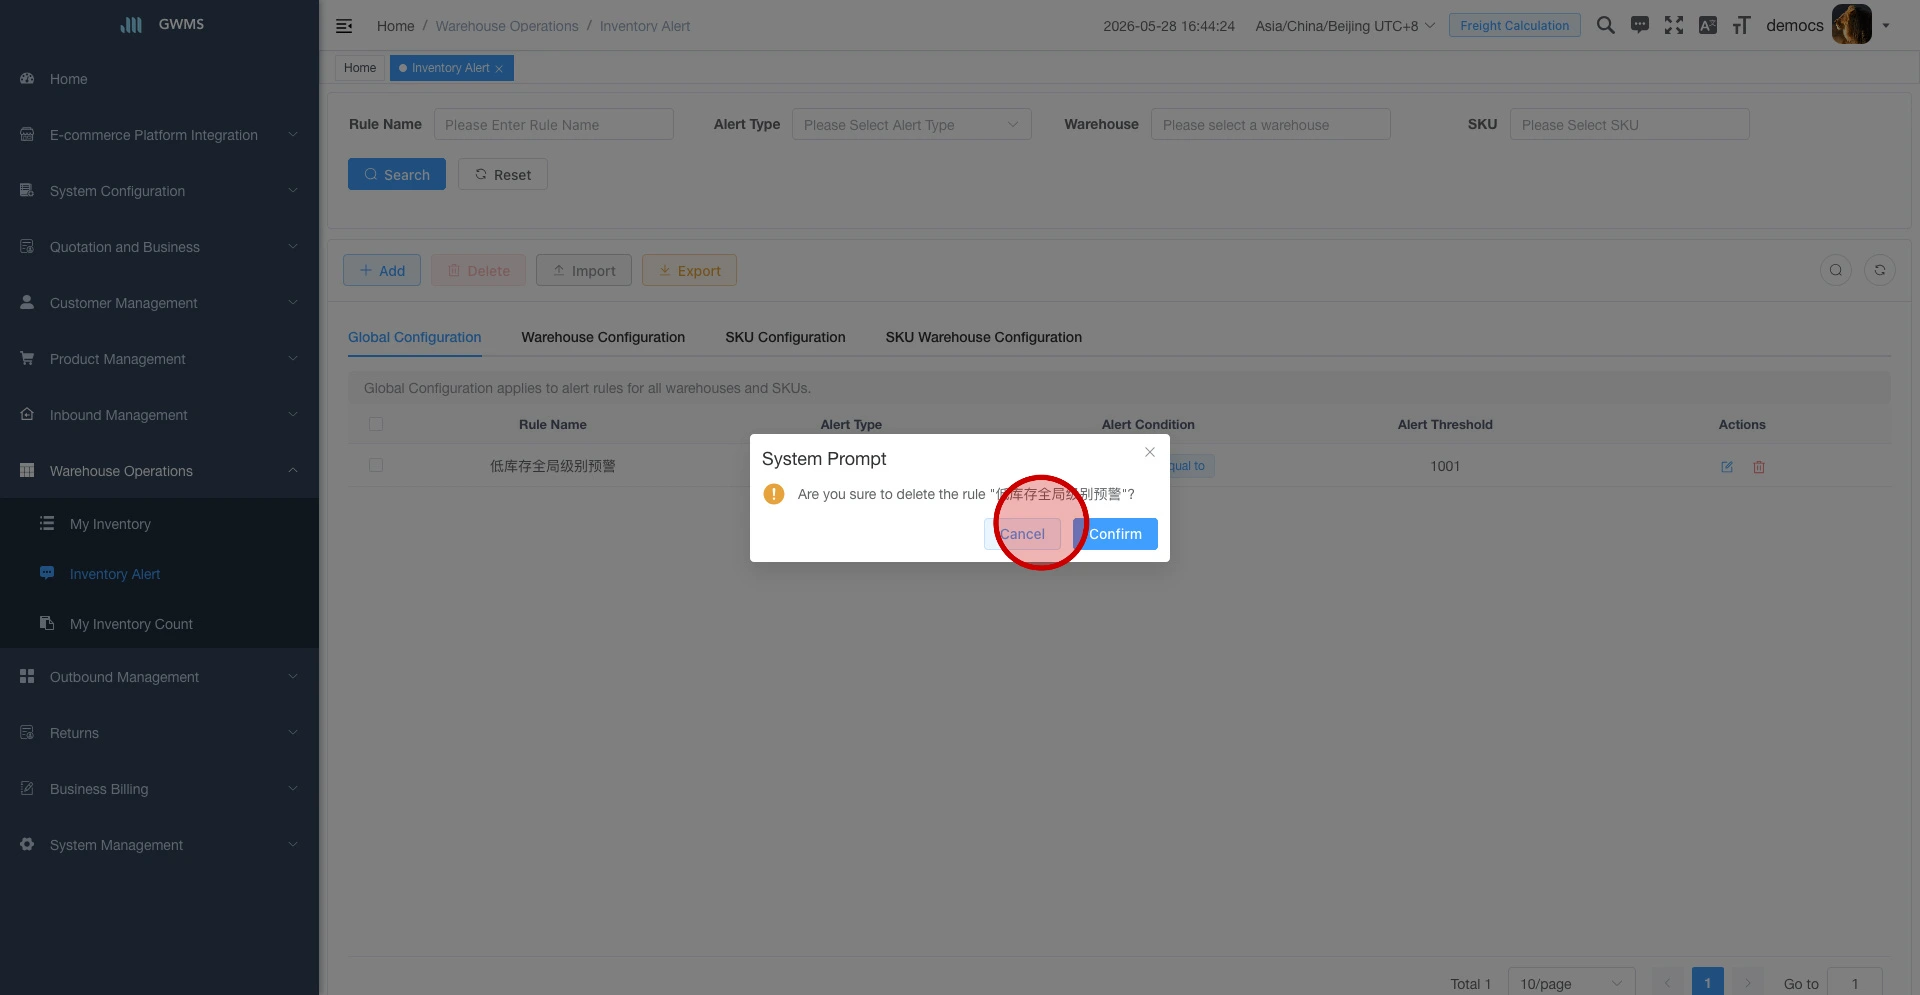
Task: Select pagination page 1
Action: tap(1708, 983)
